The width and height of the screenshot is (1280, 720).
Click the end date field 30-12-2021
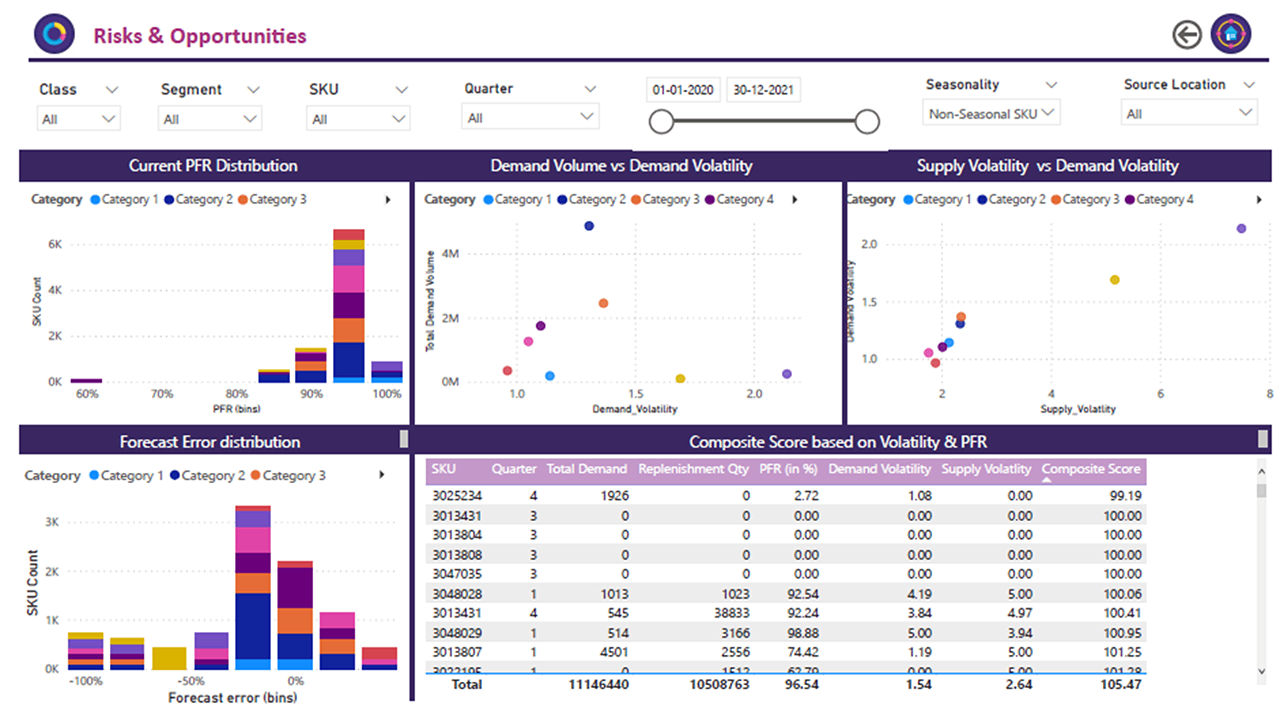click(764, 90)
